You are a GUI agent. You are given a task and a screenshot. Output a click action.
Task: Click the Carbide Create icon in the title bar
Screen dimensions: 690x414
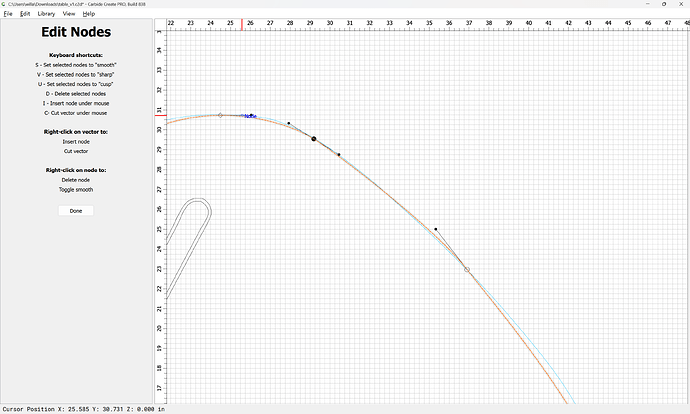coord(4,4)
